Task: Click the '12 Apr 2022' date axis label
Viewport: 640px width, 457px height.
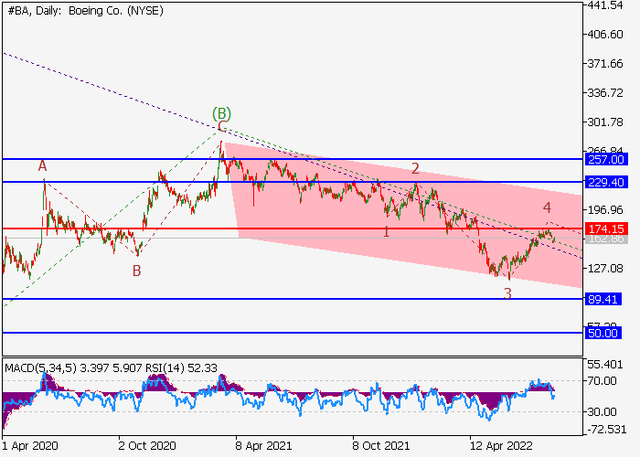Action: coord(501,446)
